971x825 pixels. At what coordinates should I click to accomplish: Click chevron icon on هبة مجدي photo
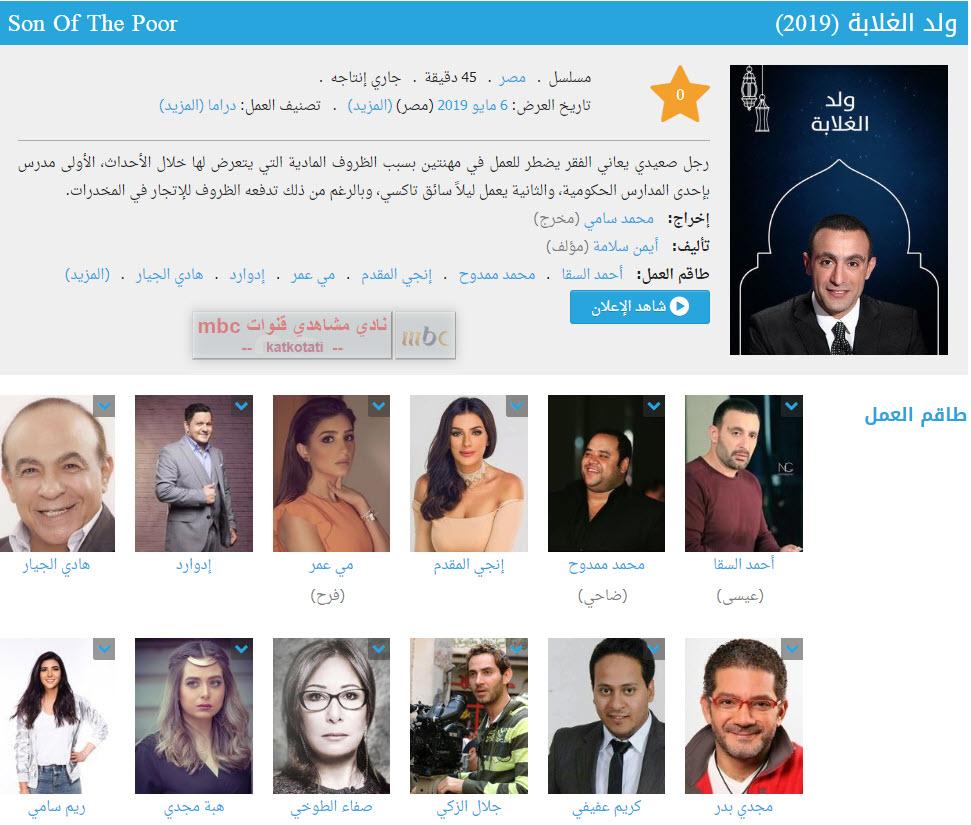[242, 649]
